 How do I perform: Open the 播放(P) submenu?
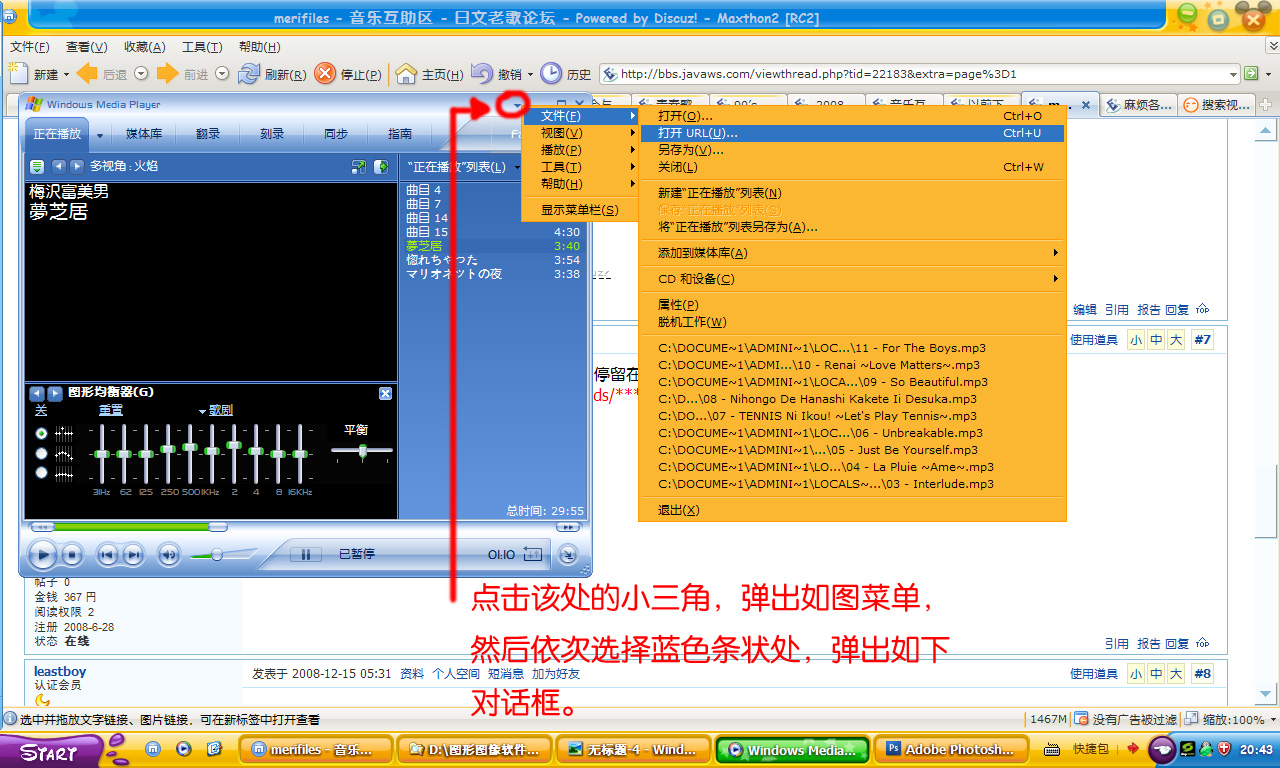[580, 150]
